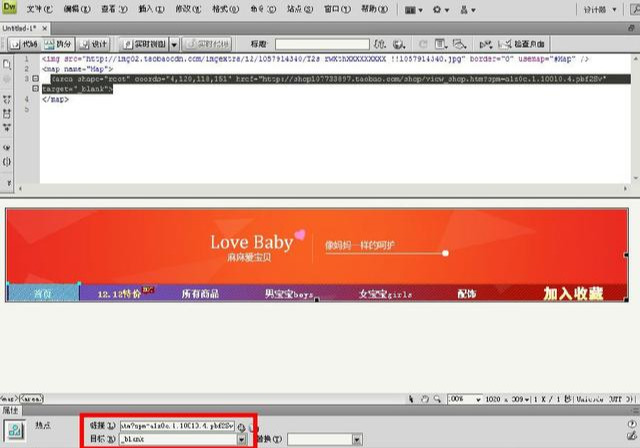640x448 pixels.
Task: Choose the Hand tool in status bar
Action: tap(424, 399)
